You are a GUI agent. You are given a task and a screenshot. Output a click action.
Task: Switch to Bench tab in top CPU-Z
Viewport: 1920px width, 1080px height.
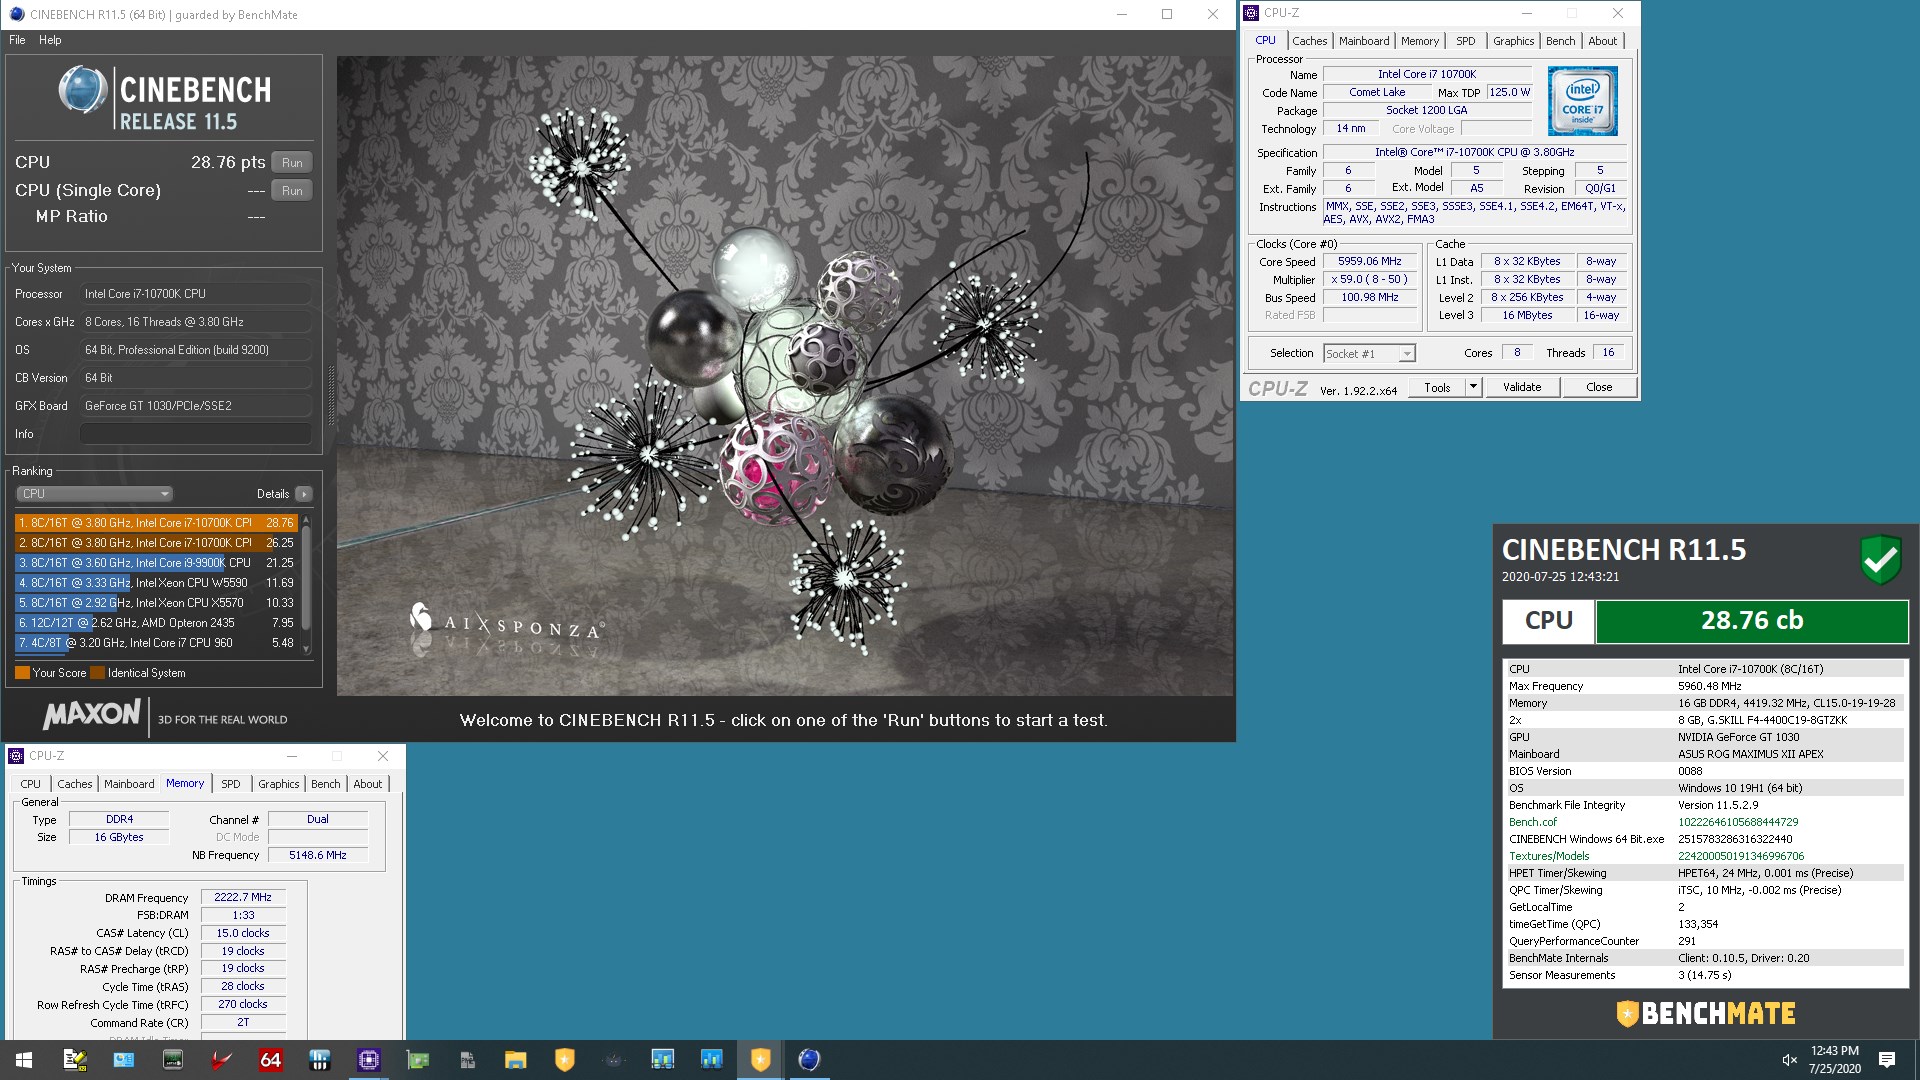(1560, 41)
